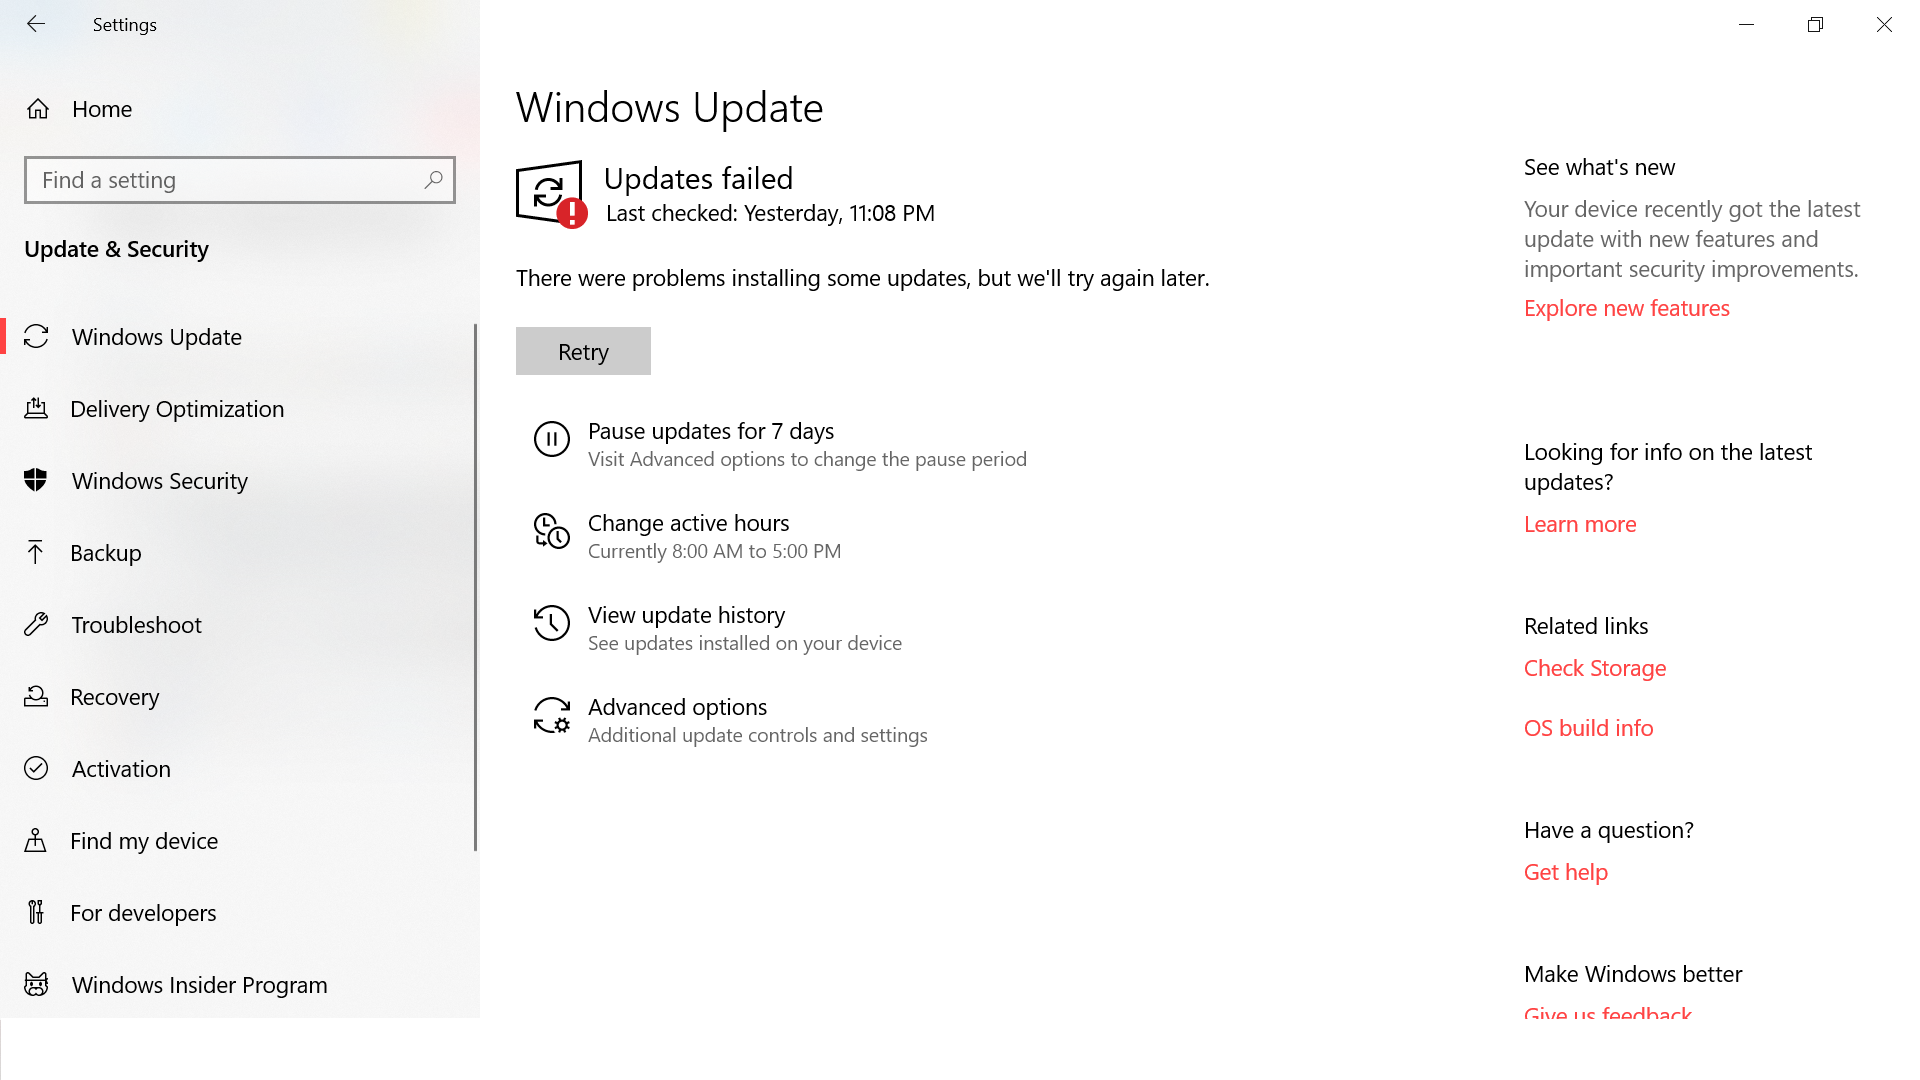Image resolution: width=1920 pixels, height=1080 pixels.
Task: Go to Windows Security section
Action: 238,481
